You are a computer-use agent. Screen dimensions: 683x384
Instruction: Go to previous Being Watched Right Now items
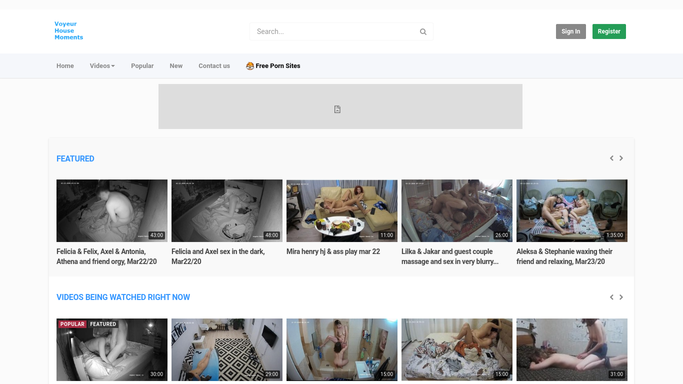click(612, 297)
